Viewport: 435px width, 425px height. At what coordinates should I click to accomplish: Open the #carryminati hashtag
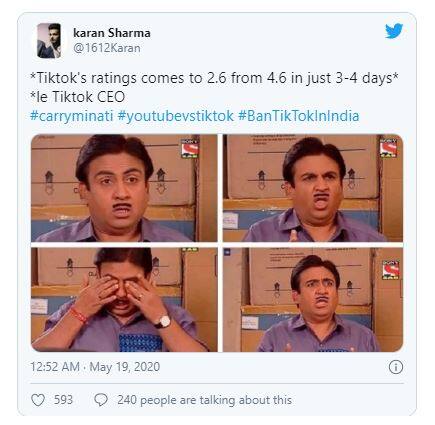pos(72,116)
